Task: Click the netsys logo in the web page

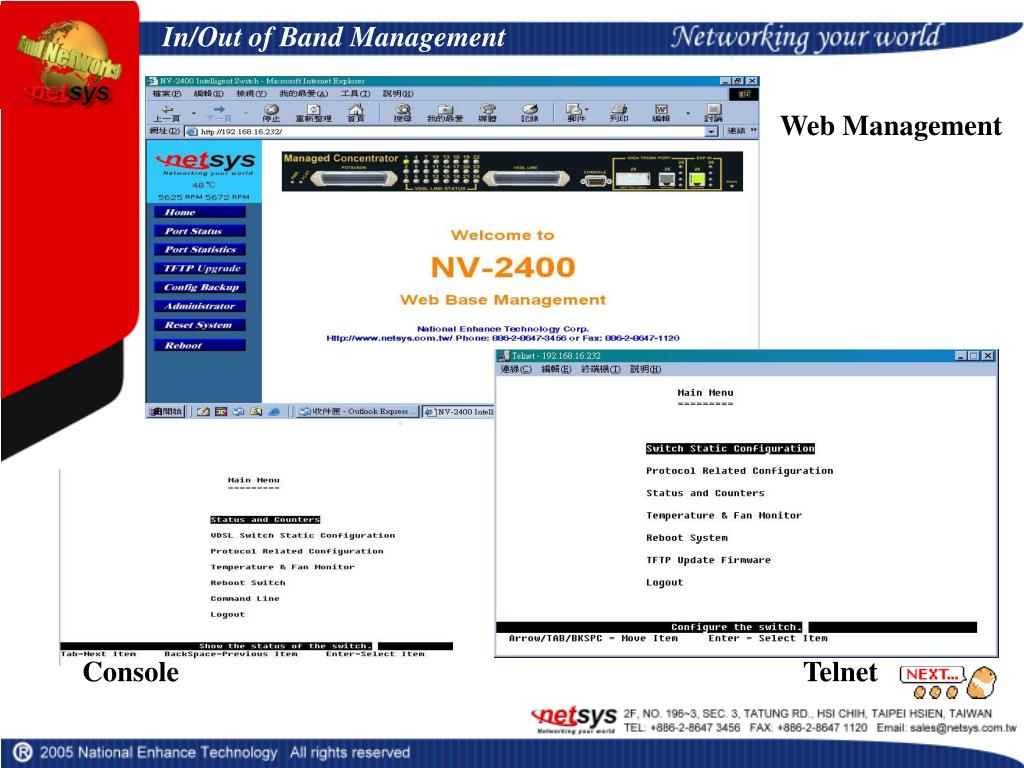Action: 206,163
